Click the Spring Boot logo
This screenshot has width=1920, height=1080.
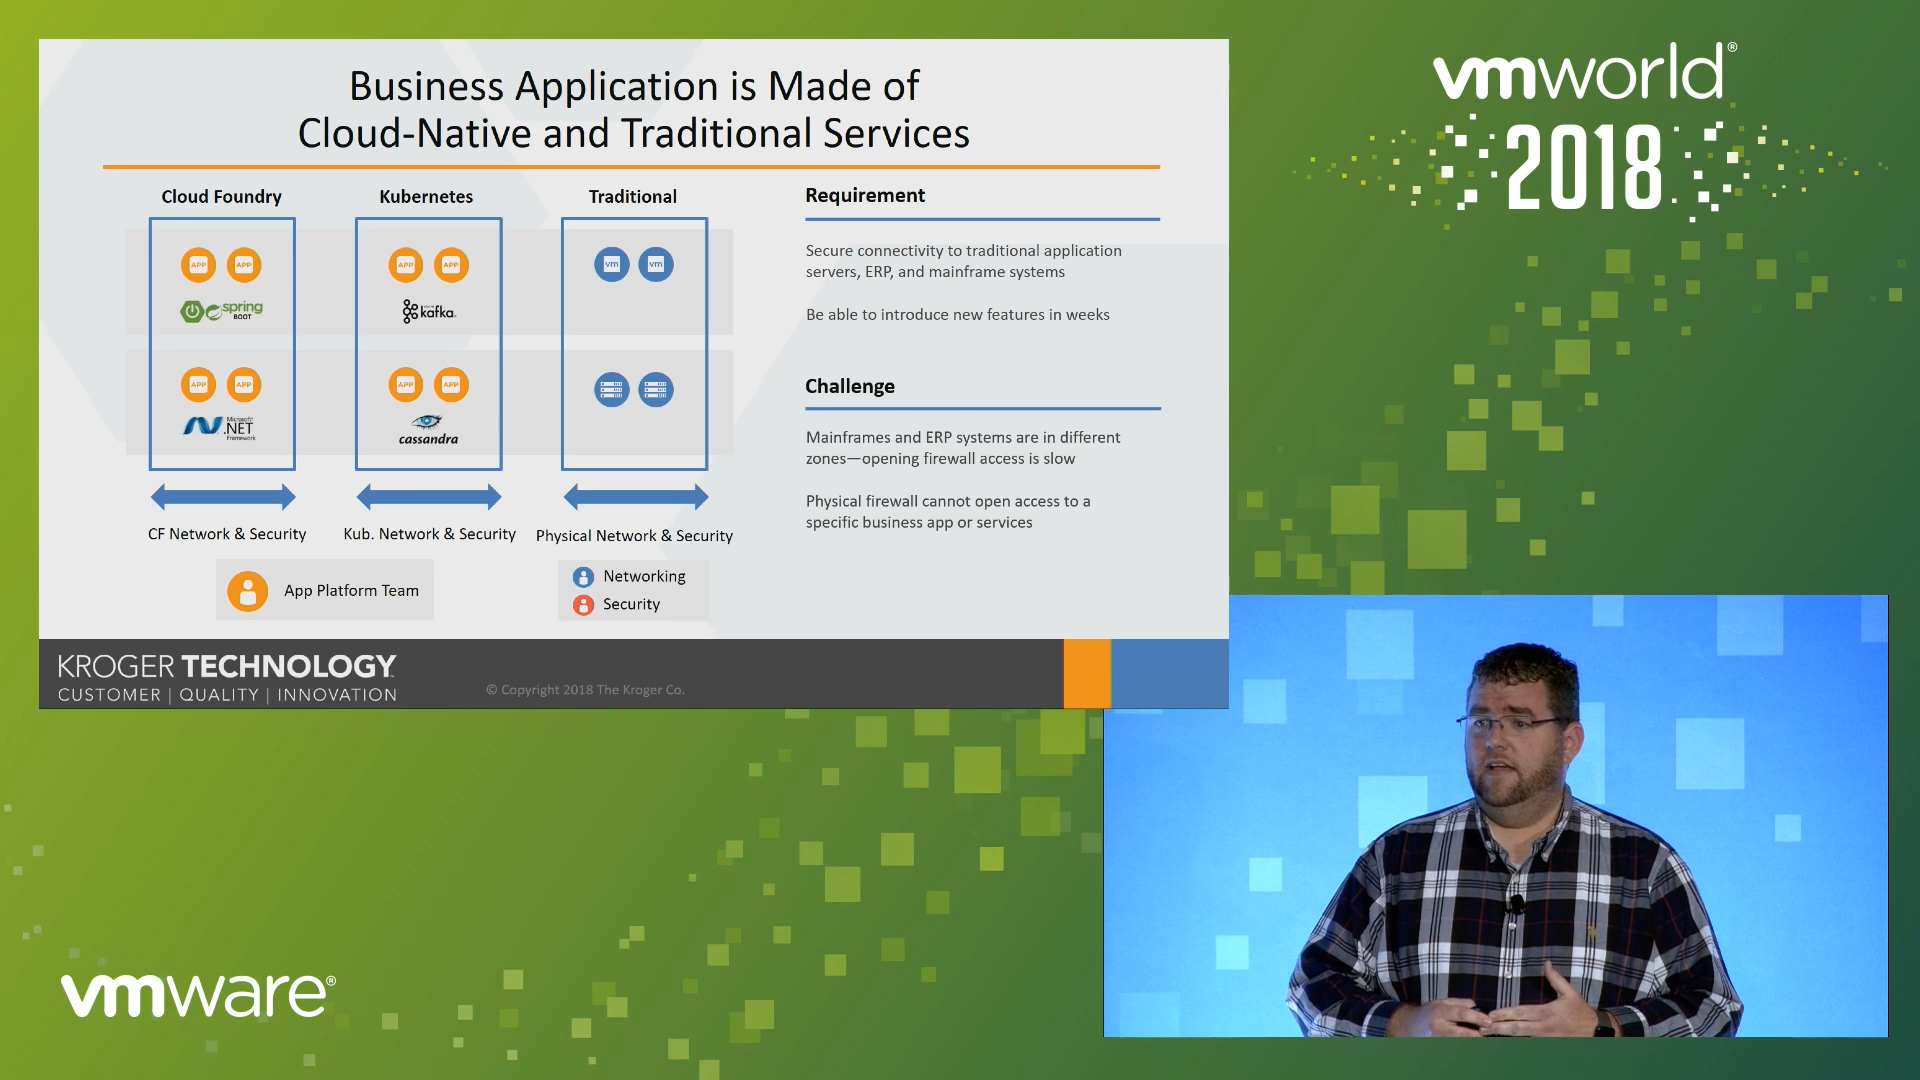pyautogui.click(x=222, y=311)
